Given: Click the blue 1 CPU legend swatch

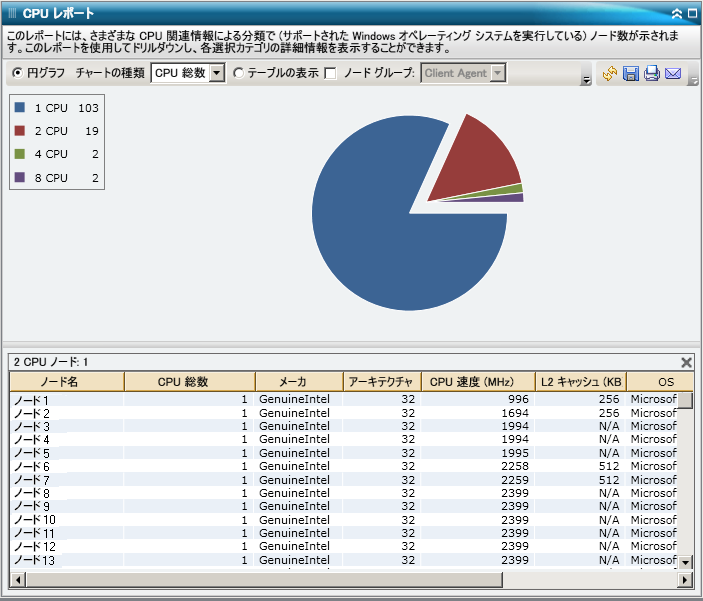Looking at the screenshot, I should (20, 107).
